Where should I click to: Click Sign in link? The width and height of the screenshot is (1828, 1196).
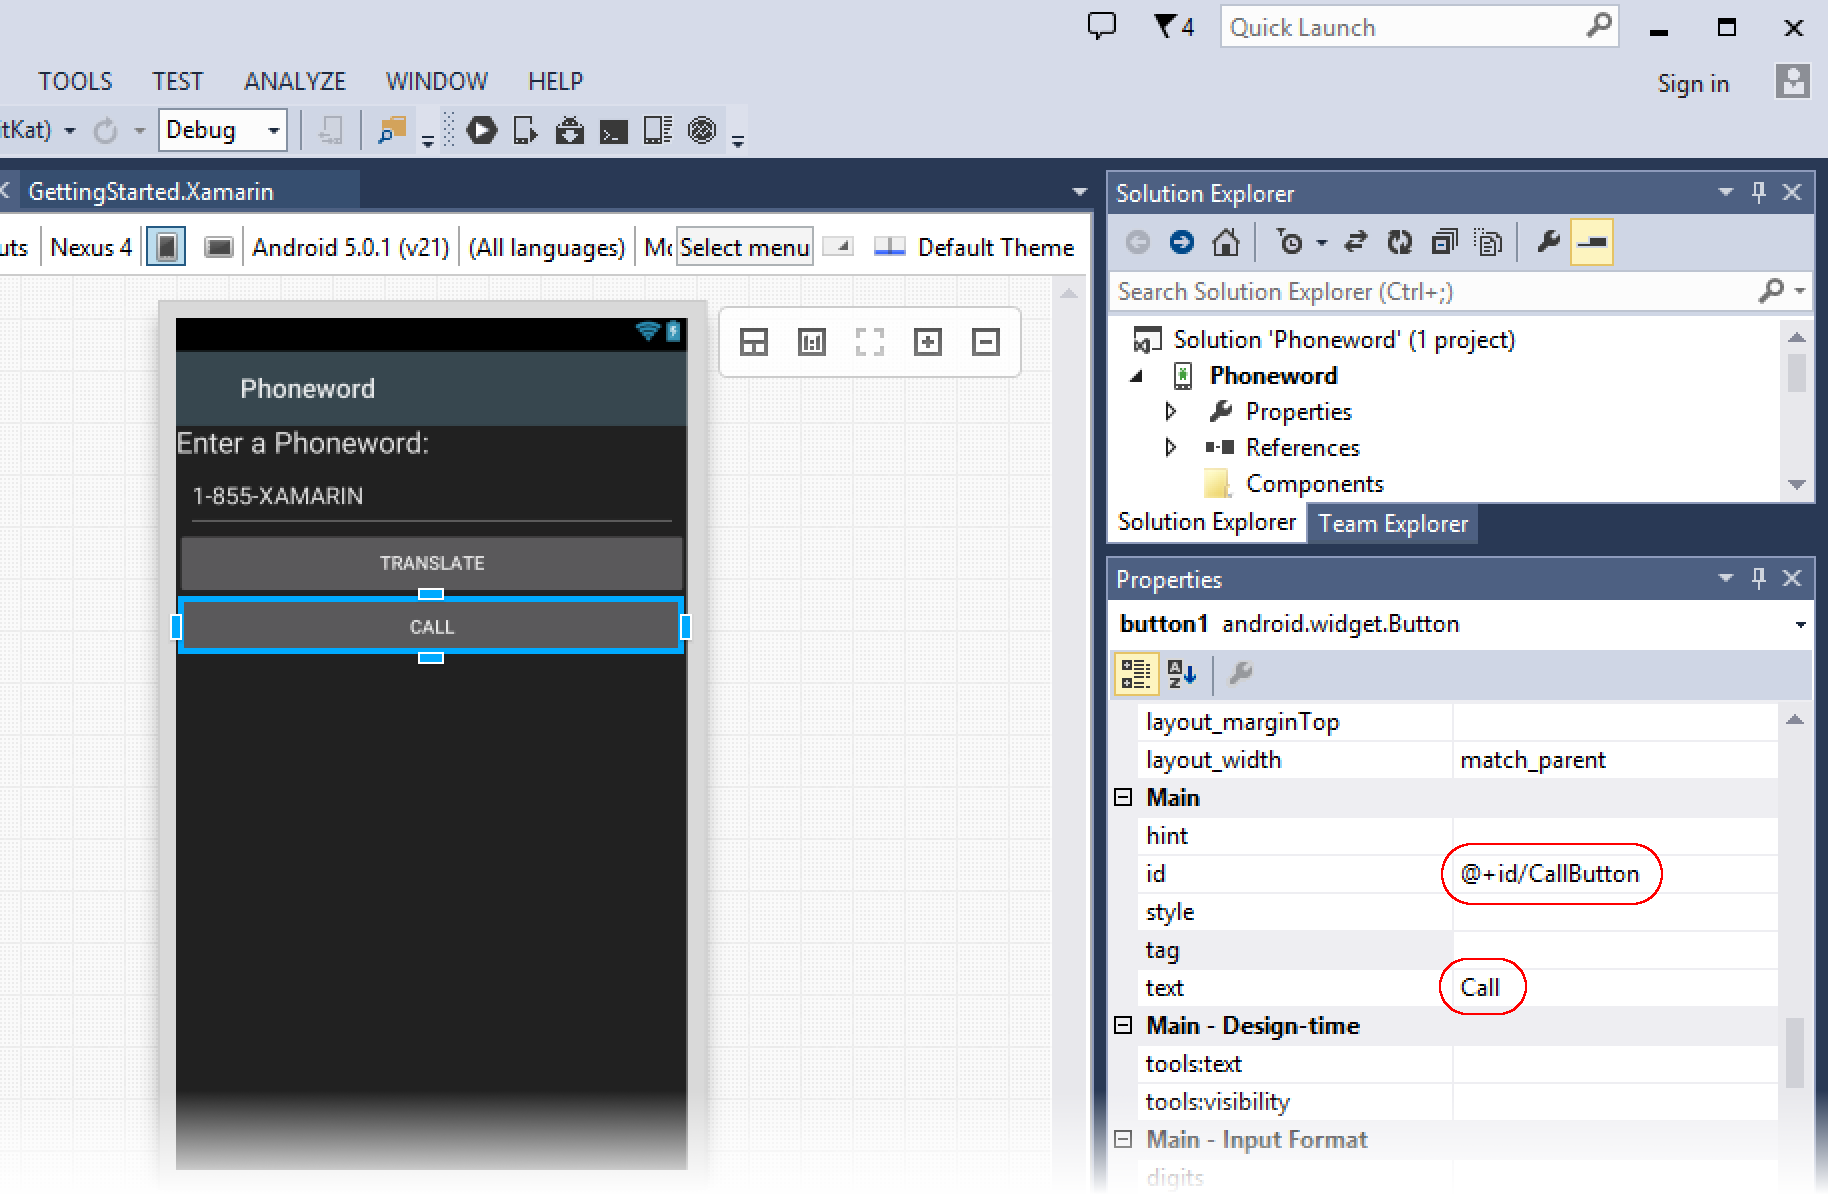[x=1692, y=84]
